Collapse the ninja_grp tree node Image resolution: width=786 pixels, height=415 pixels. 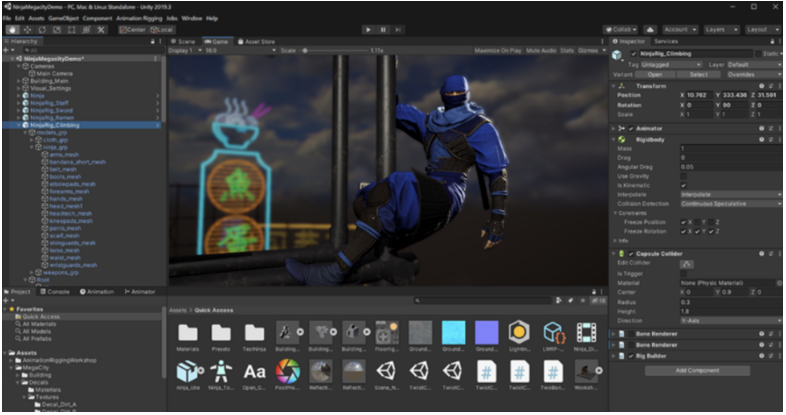tap(32, 147)
